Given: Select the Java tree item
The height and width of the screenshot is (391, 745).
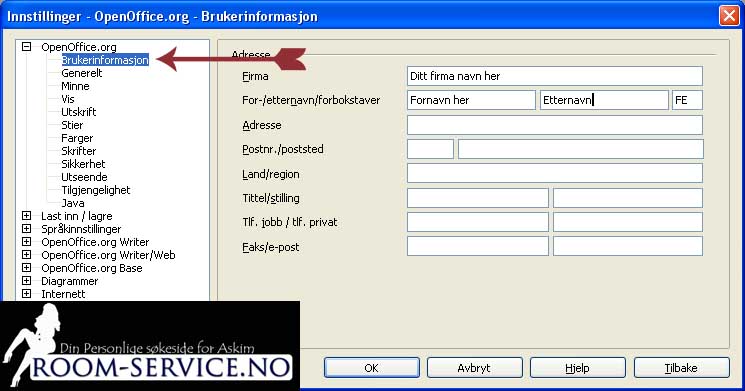Looking at the screenshot, I should (73, 203).
